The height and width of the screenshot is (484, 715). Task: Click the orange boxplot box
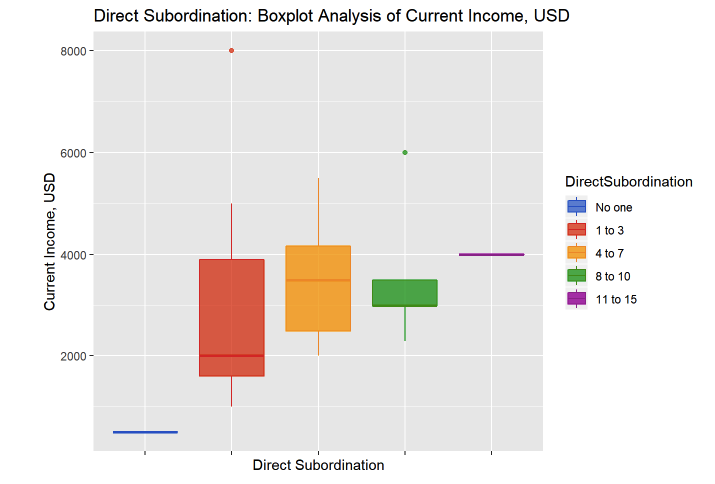[318, 288]
